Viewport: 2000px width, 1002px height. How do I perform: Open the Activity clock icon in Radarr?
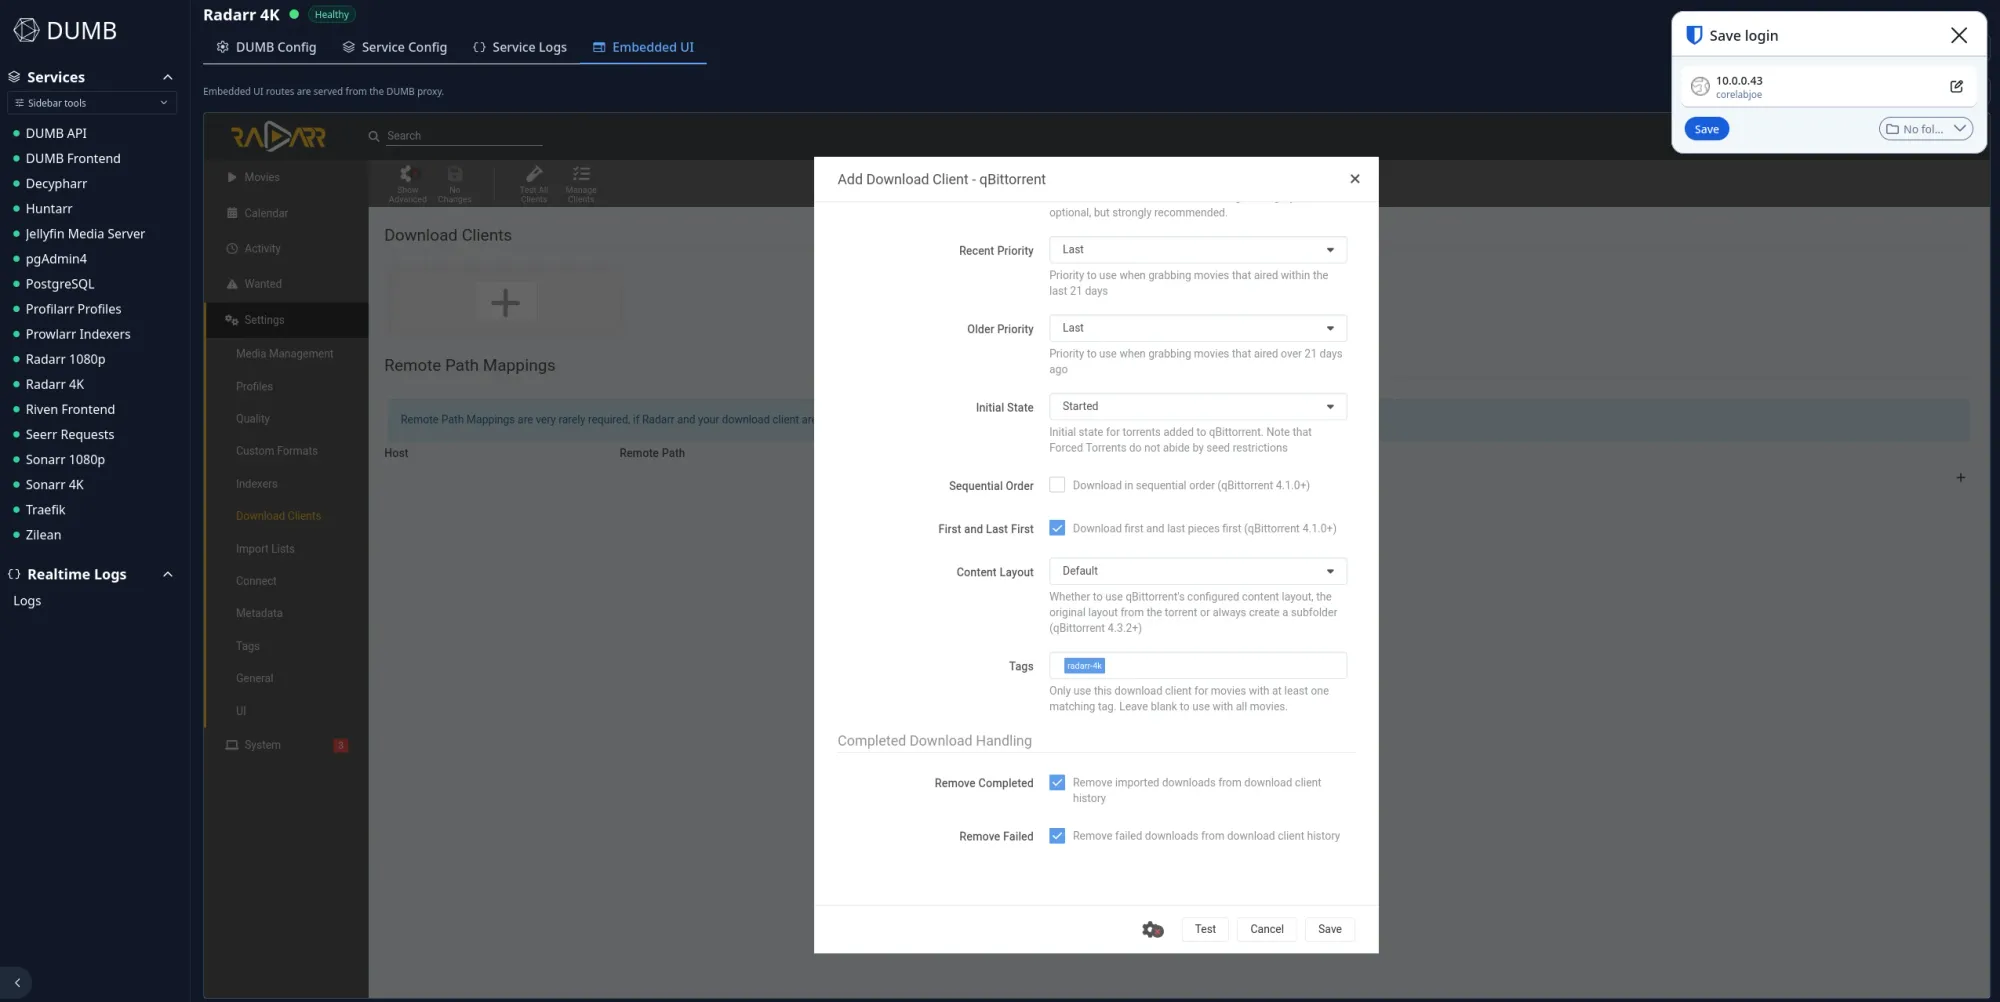[232, 248]
